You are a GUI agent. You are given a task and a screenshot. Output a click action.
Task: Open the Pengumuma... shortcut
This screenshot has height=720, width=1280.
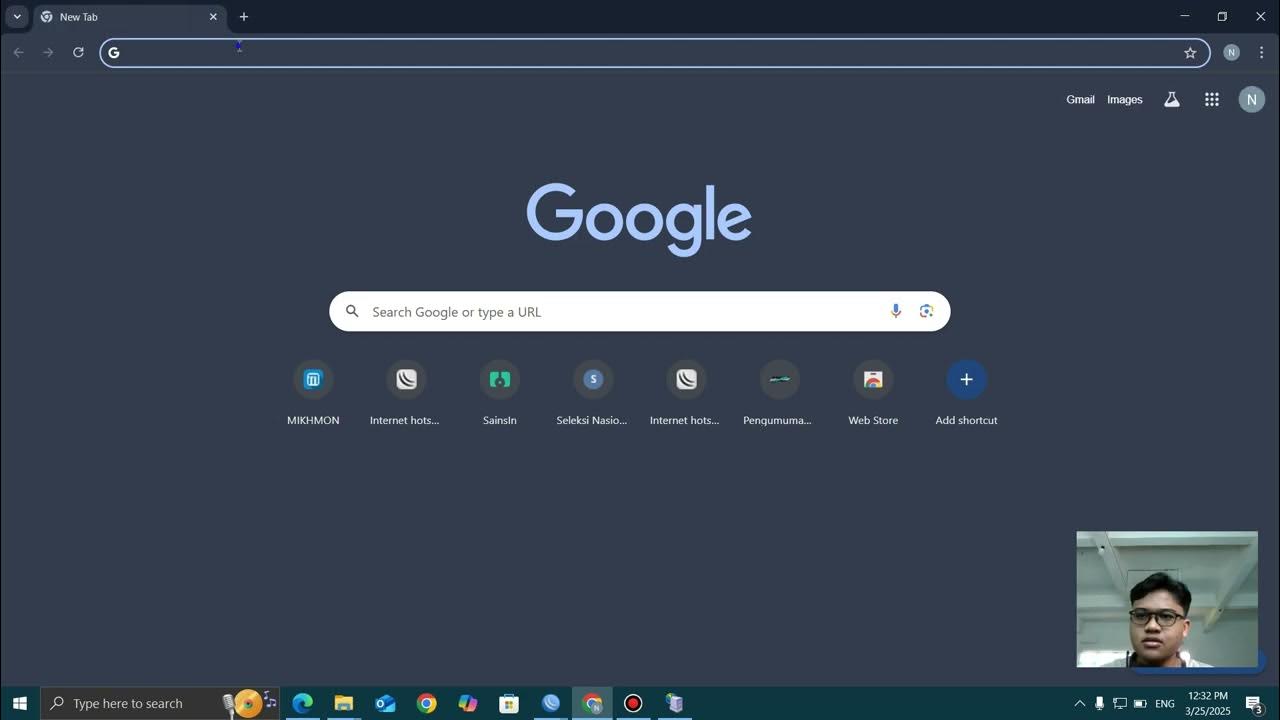click(x=778, y=394)
